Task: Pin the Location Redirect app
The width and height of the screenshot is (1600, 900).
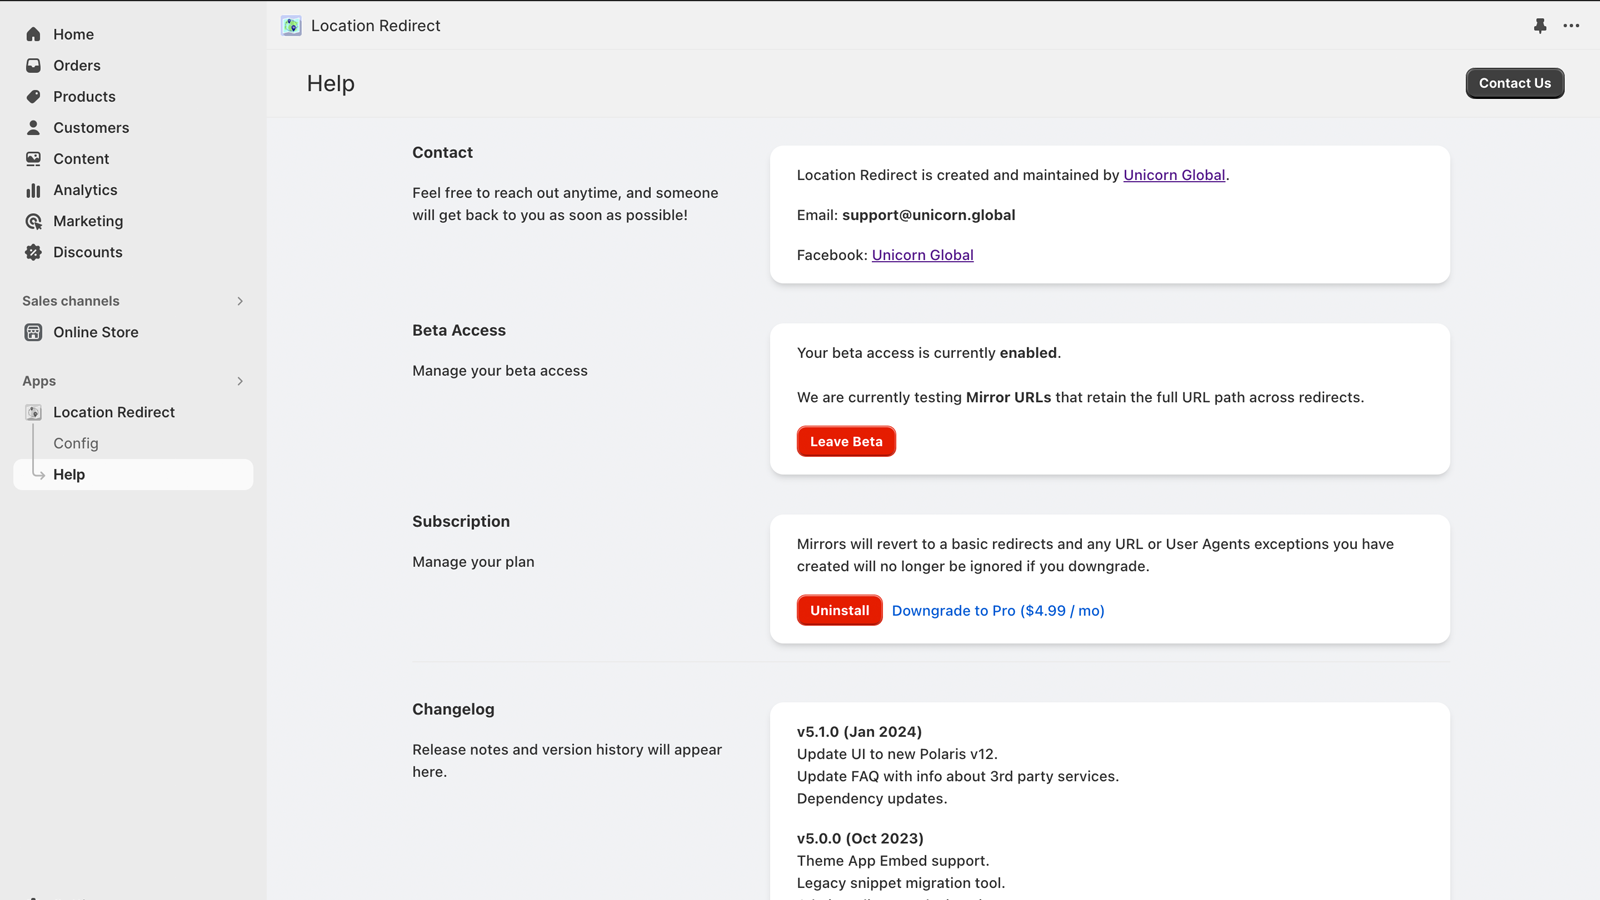Action: [1539, 26]
